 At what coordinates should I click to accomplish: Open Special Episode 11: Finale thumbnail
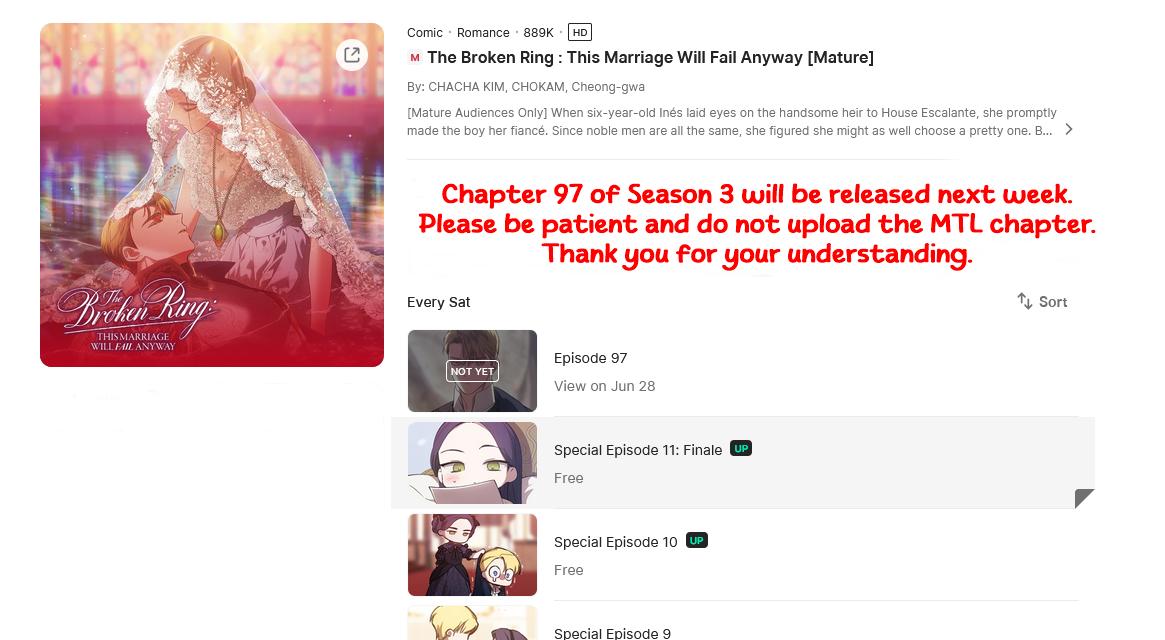(x=472, y=463)
